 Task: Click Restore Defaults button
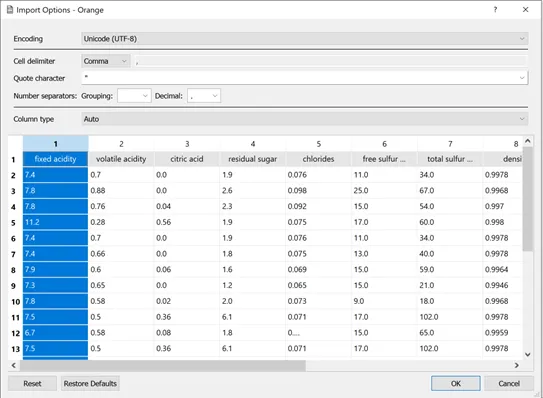coord(90,383)
